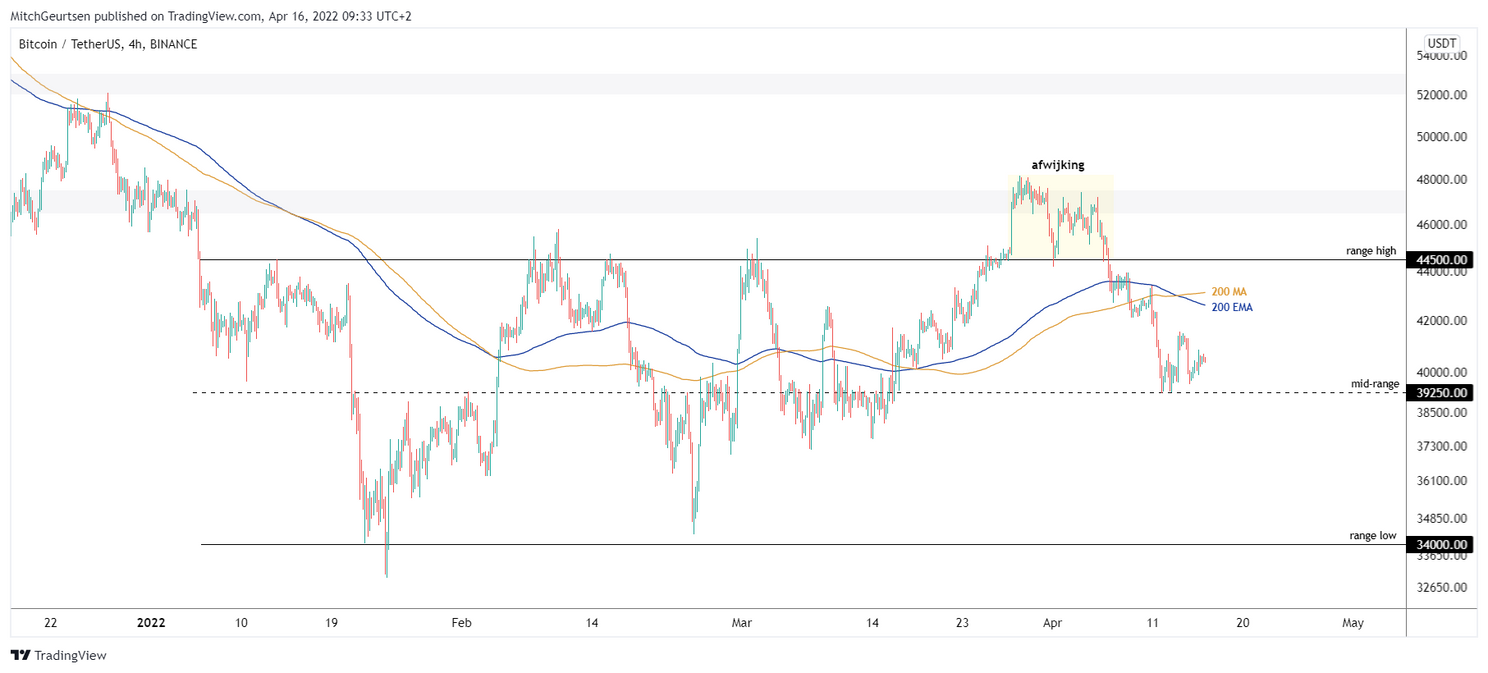Click the 40000.00 price axis value

pyautogui.click(x=1444, y=372)
